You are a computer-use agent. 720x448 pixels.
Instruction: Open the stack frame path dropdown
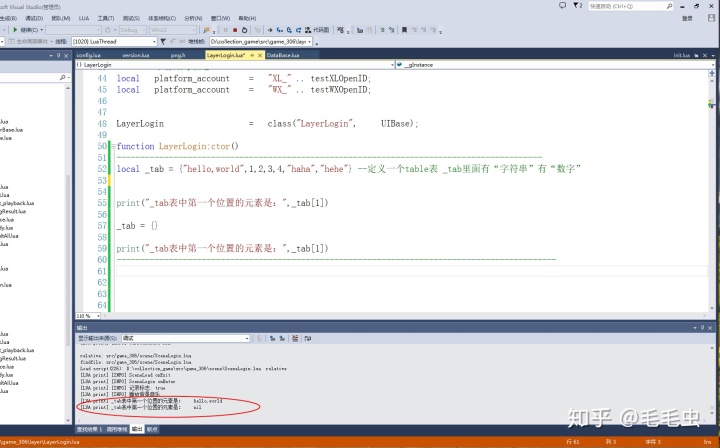[x=309, y=42]
